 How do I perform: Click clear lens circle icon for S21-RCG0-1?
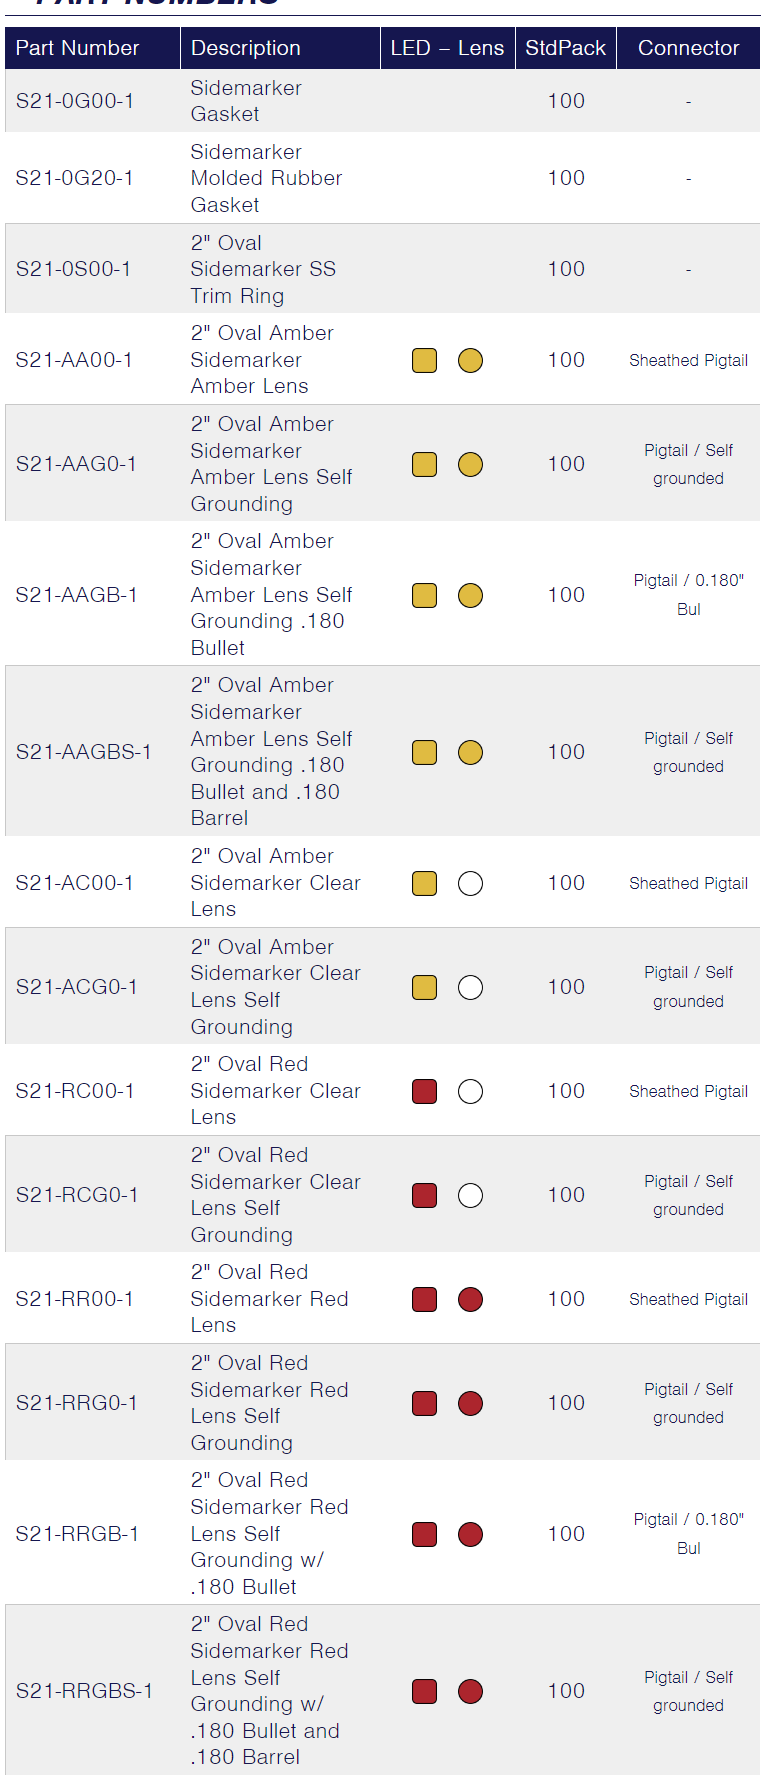[470, 1195]
